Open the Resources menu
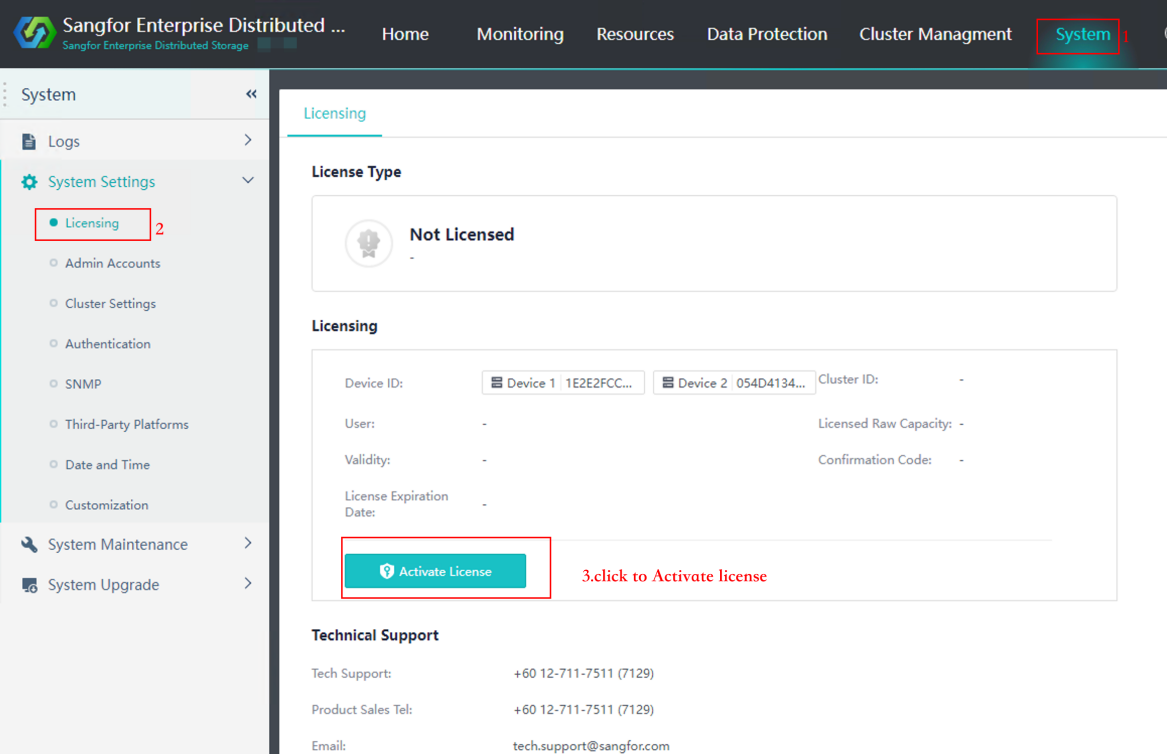The width and height of the screenshot is (1167, 754). coord(635,34)
